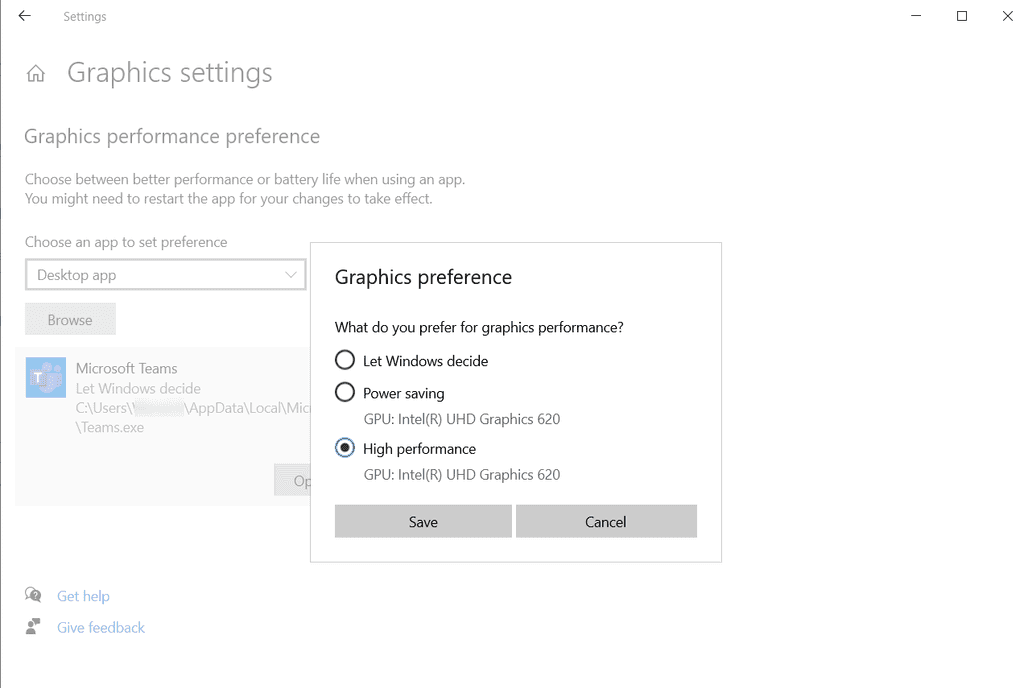
Task: Click the Give feedback person icon
Action: tap(33, 627)
